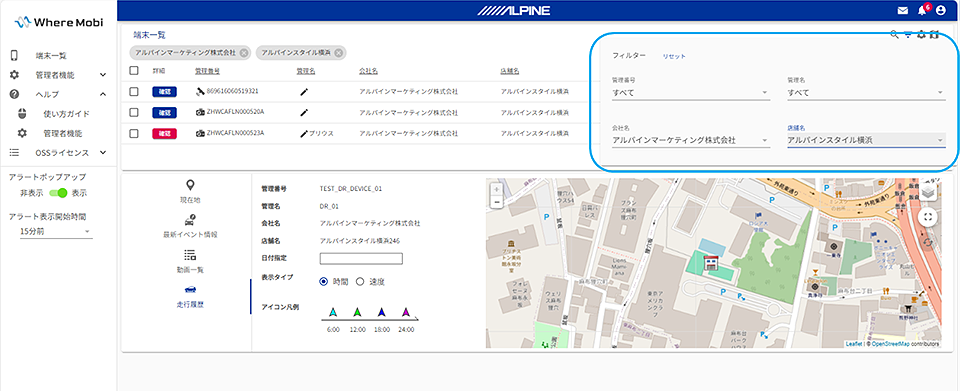
Task: Open 端末一覧 in the sidebar
Action: 51,56
